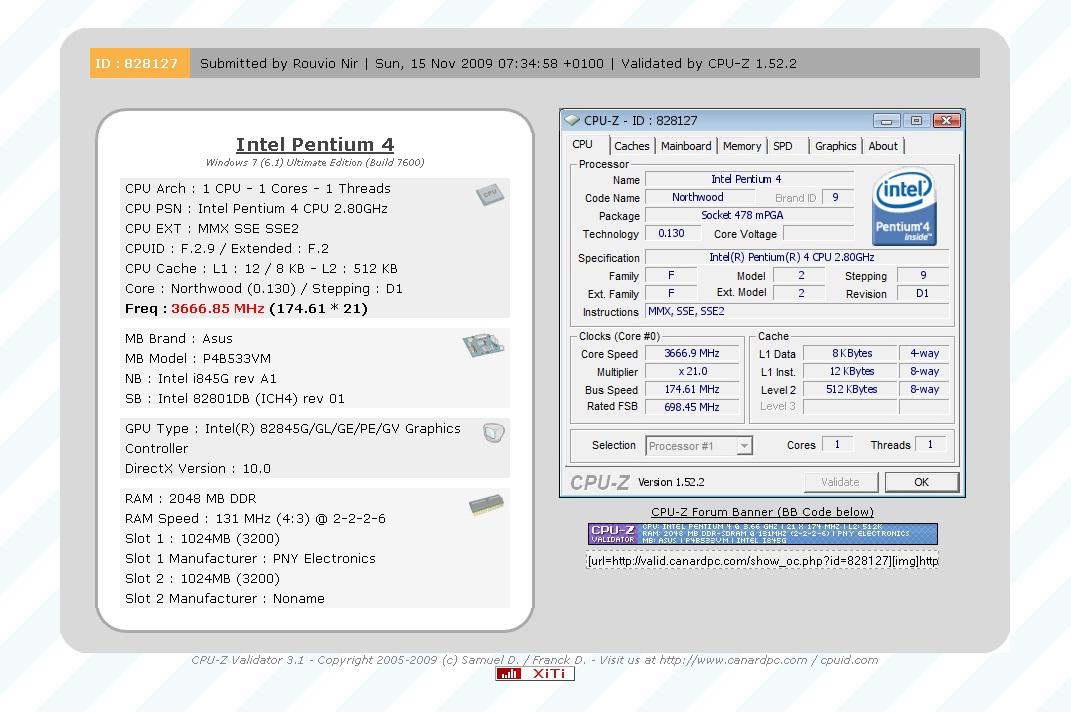Click the CPU chip icon beside CPU Arch
This screenshot has height=712, width=1071.
(490, 195)
